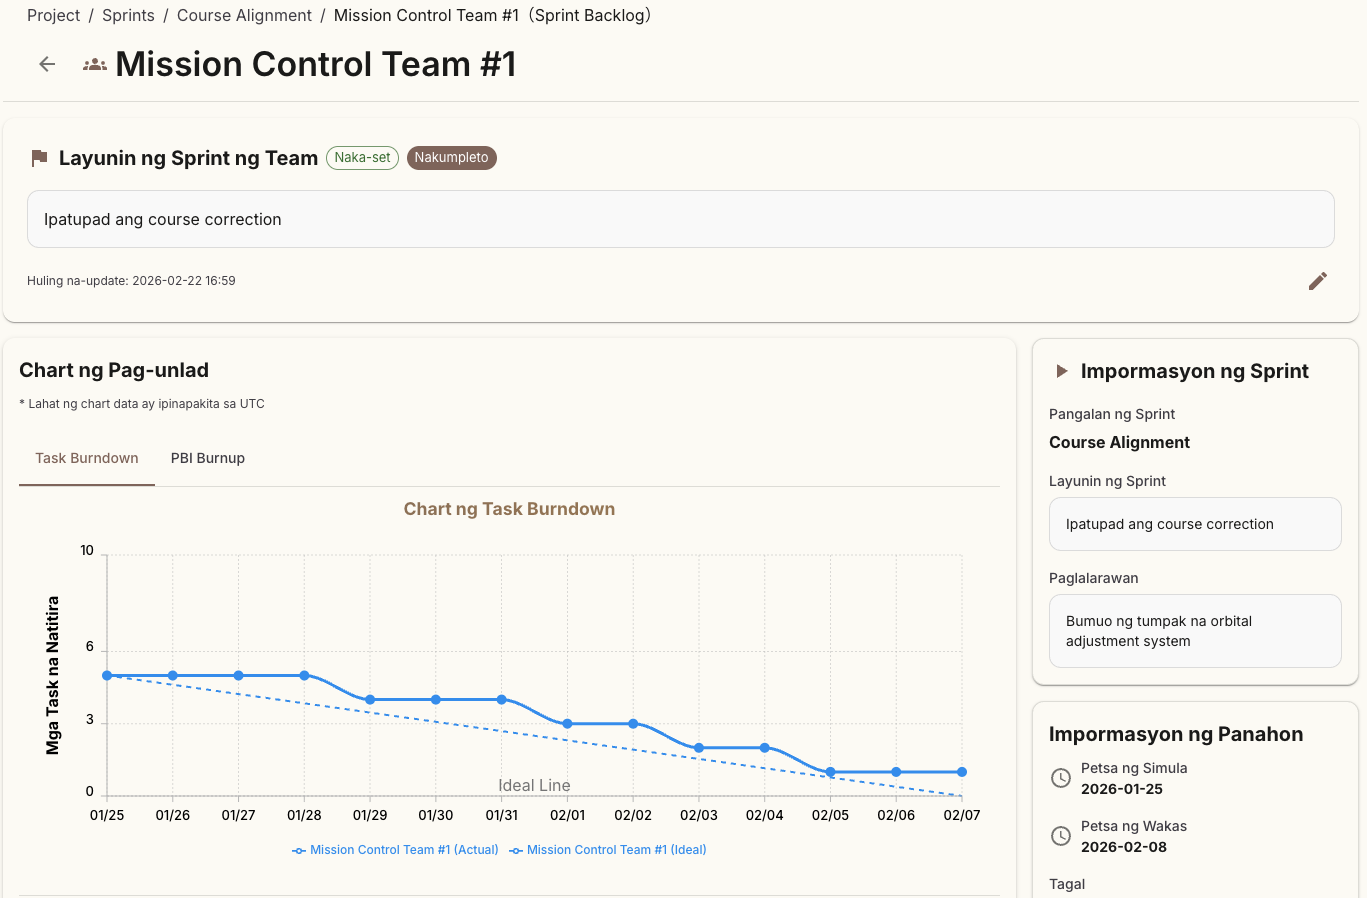Navigate to Course Alignment via the breadcrumb
Image resolution: width=1367 pixels, height=898 pixels.
coord(244,15)
